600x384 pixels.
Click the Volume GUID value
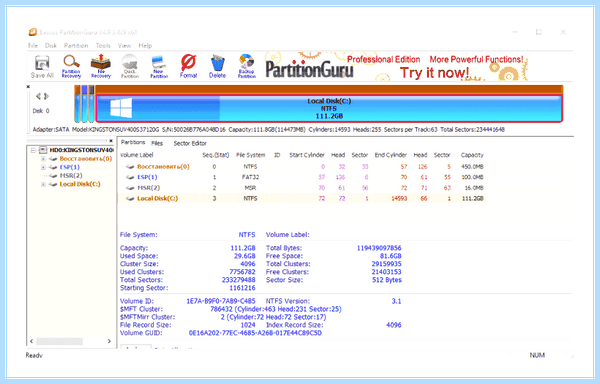[255, 333]
